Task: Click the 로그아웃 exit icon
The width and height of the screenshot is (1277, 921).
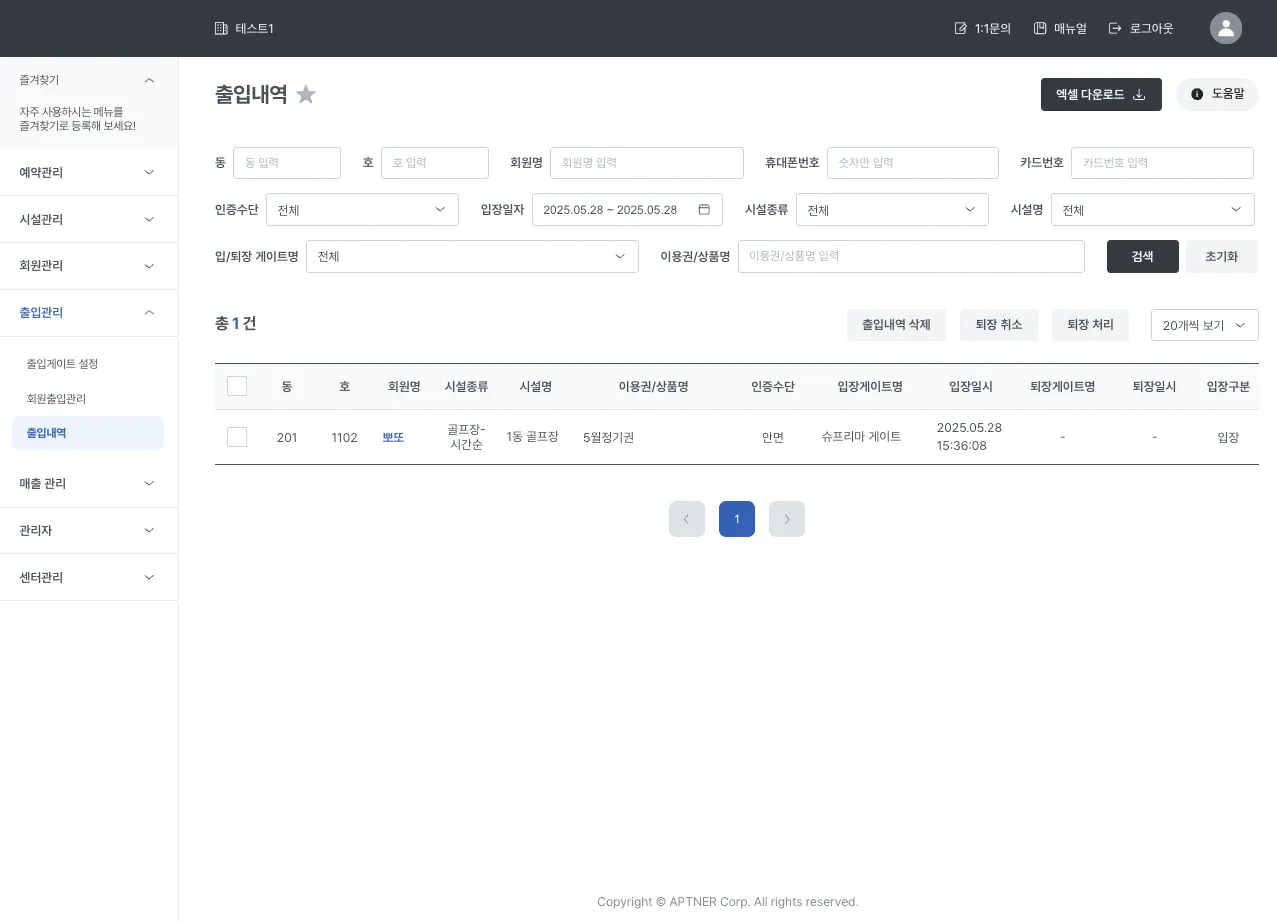Action: (x=1116, y=28)
